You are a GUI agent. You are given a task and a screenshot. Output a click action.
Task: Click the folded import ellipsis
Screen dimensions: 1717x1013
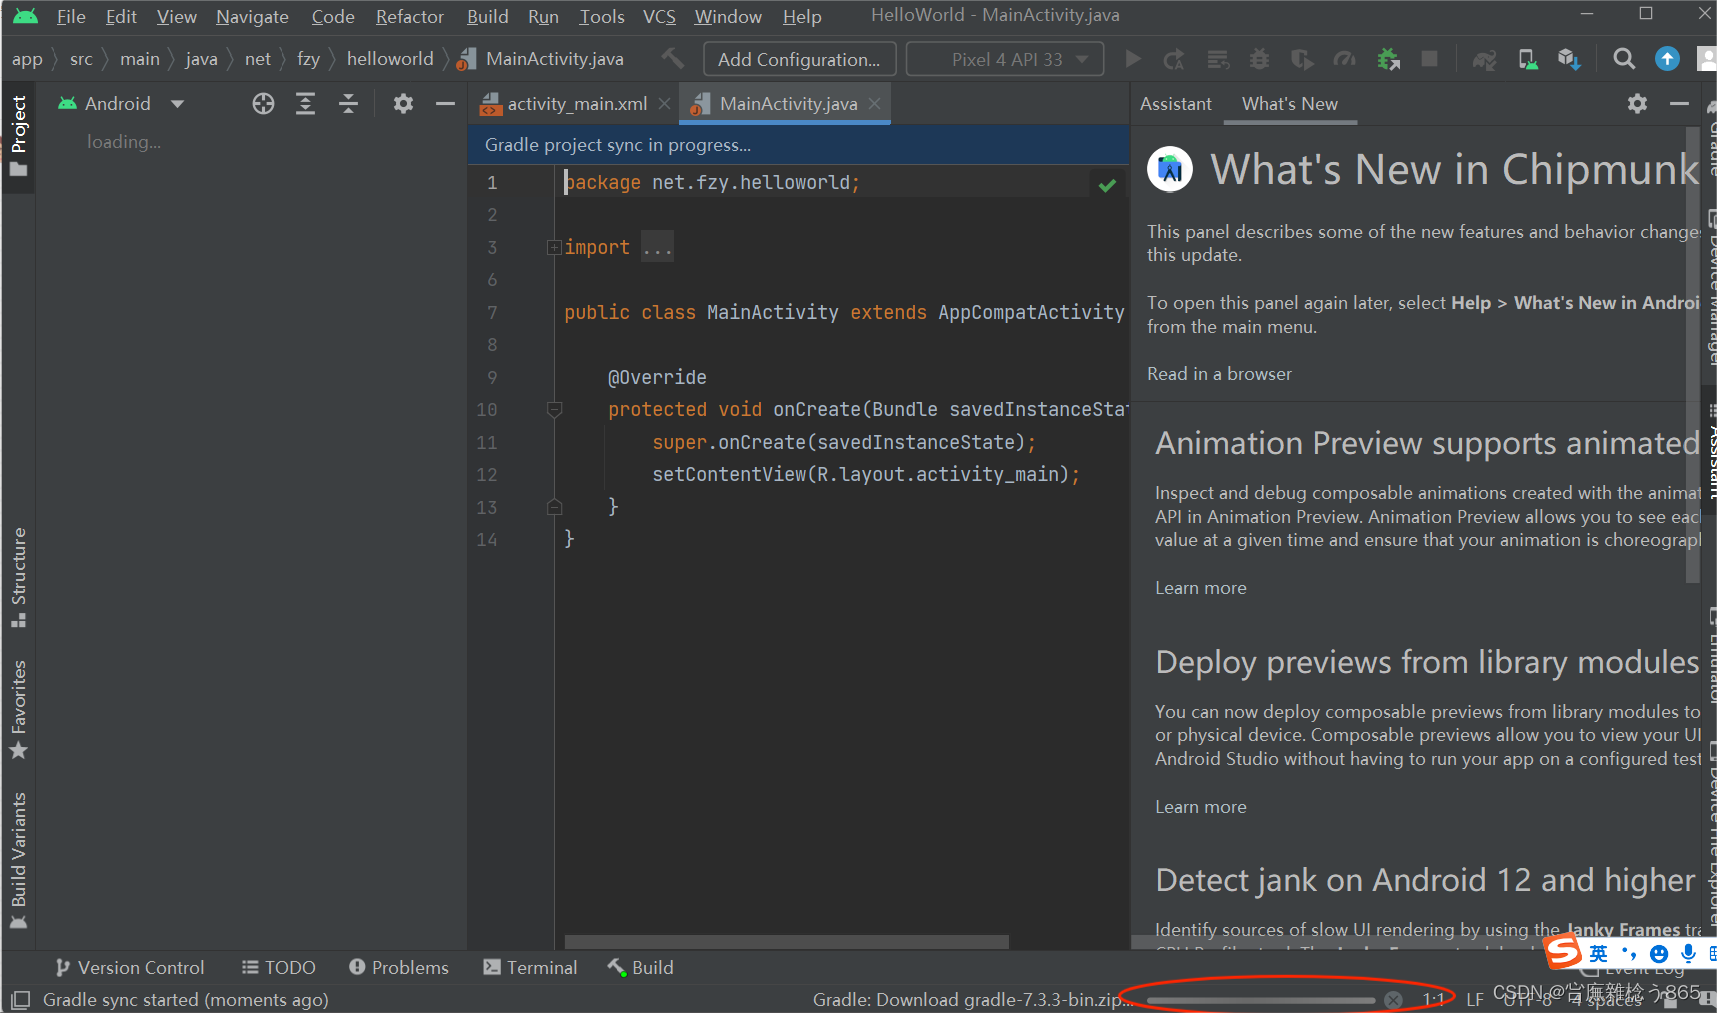[x=657, y=247]
